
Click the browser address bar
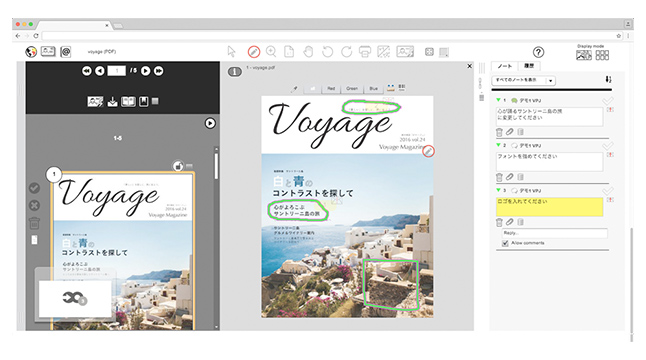[x=328, y=36]
